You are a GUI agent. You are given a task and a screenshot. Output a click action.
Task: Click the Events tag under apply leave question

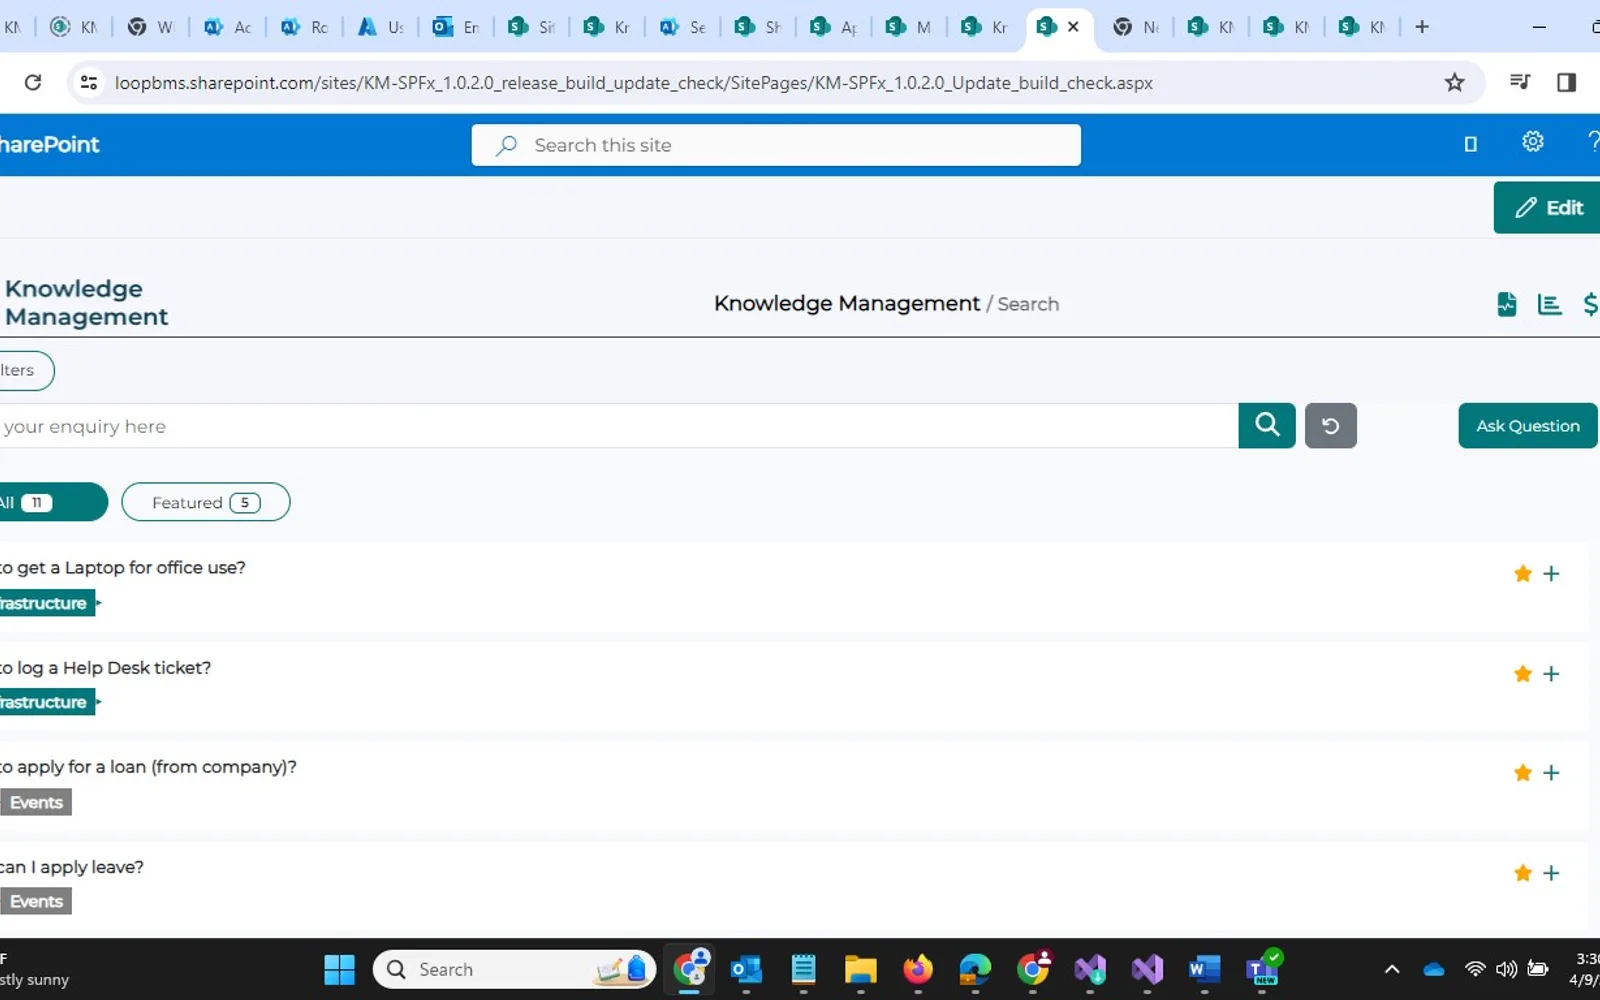36,901
